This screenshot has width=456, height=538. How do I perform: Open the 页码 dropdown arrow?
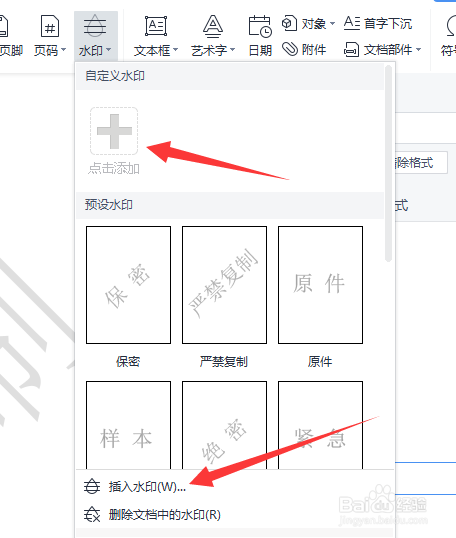[x=63, y=50]
